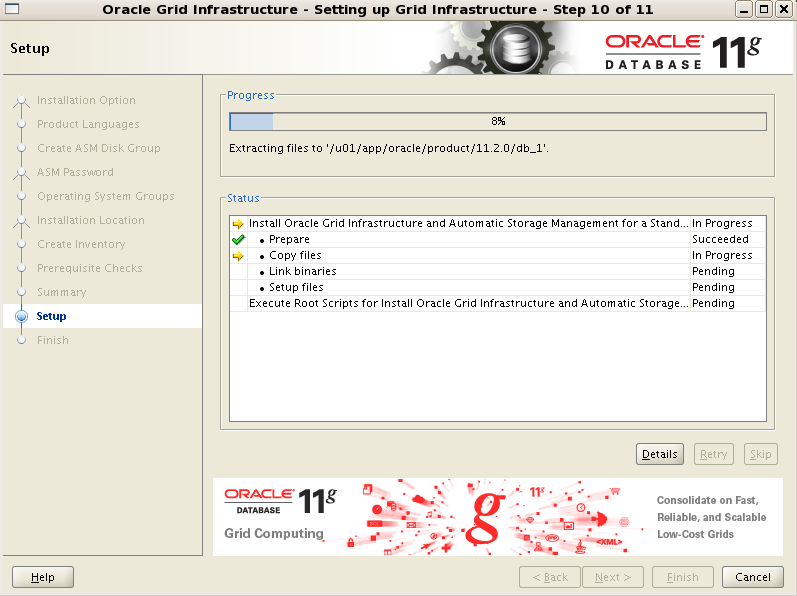
Task: Open the Help button
Action: [43, 577]
